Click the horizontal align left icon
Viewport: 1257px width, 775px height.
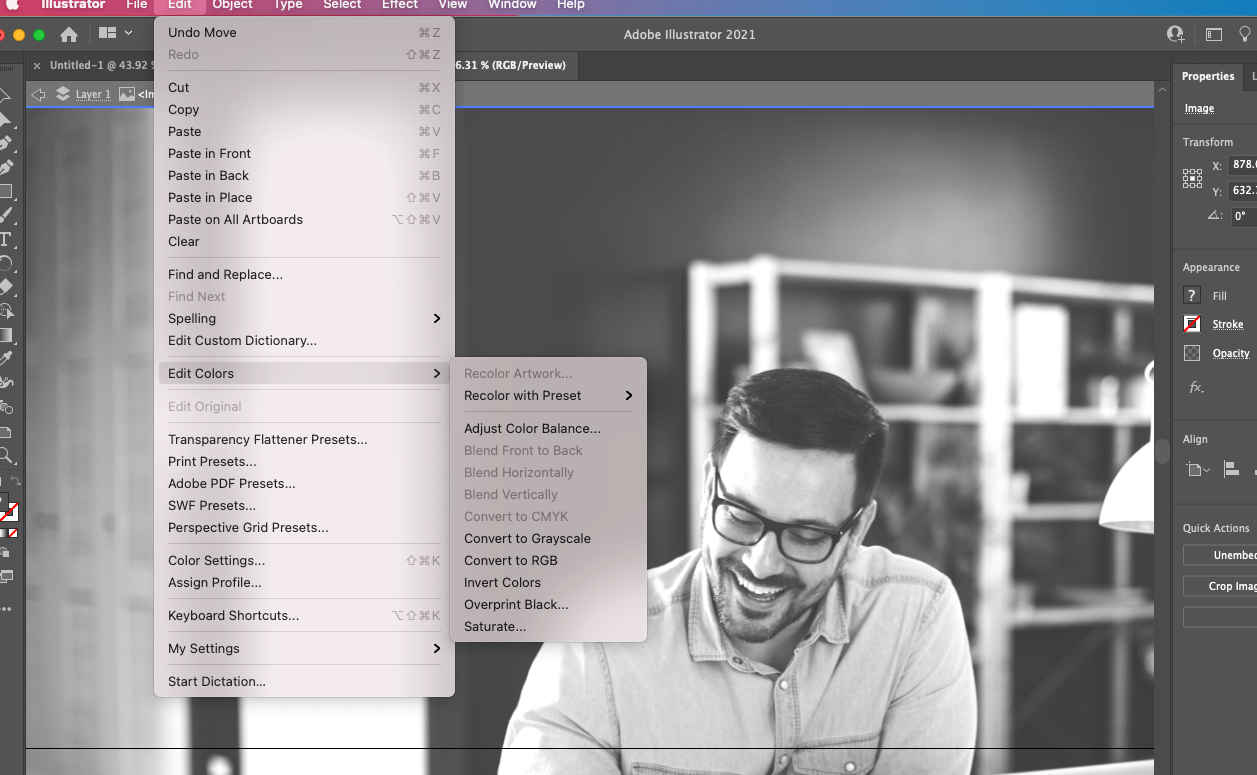click(1232, 469)
